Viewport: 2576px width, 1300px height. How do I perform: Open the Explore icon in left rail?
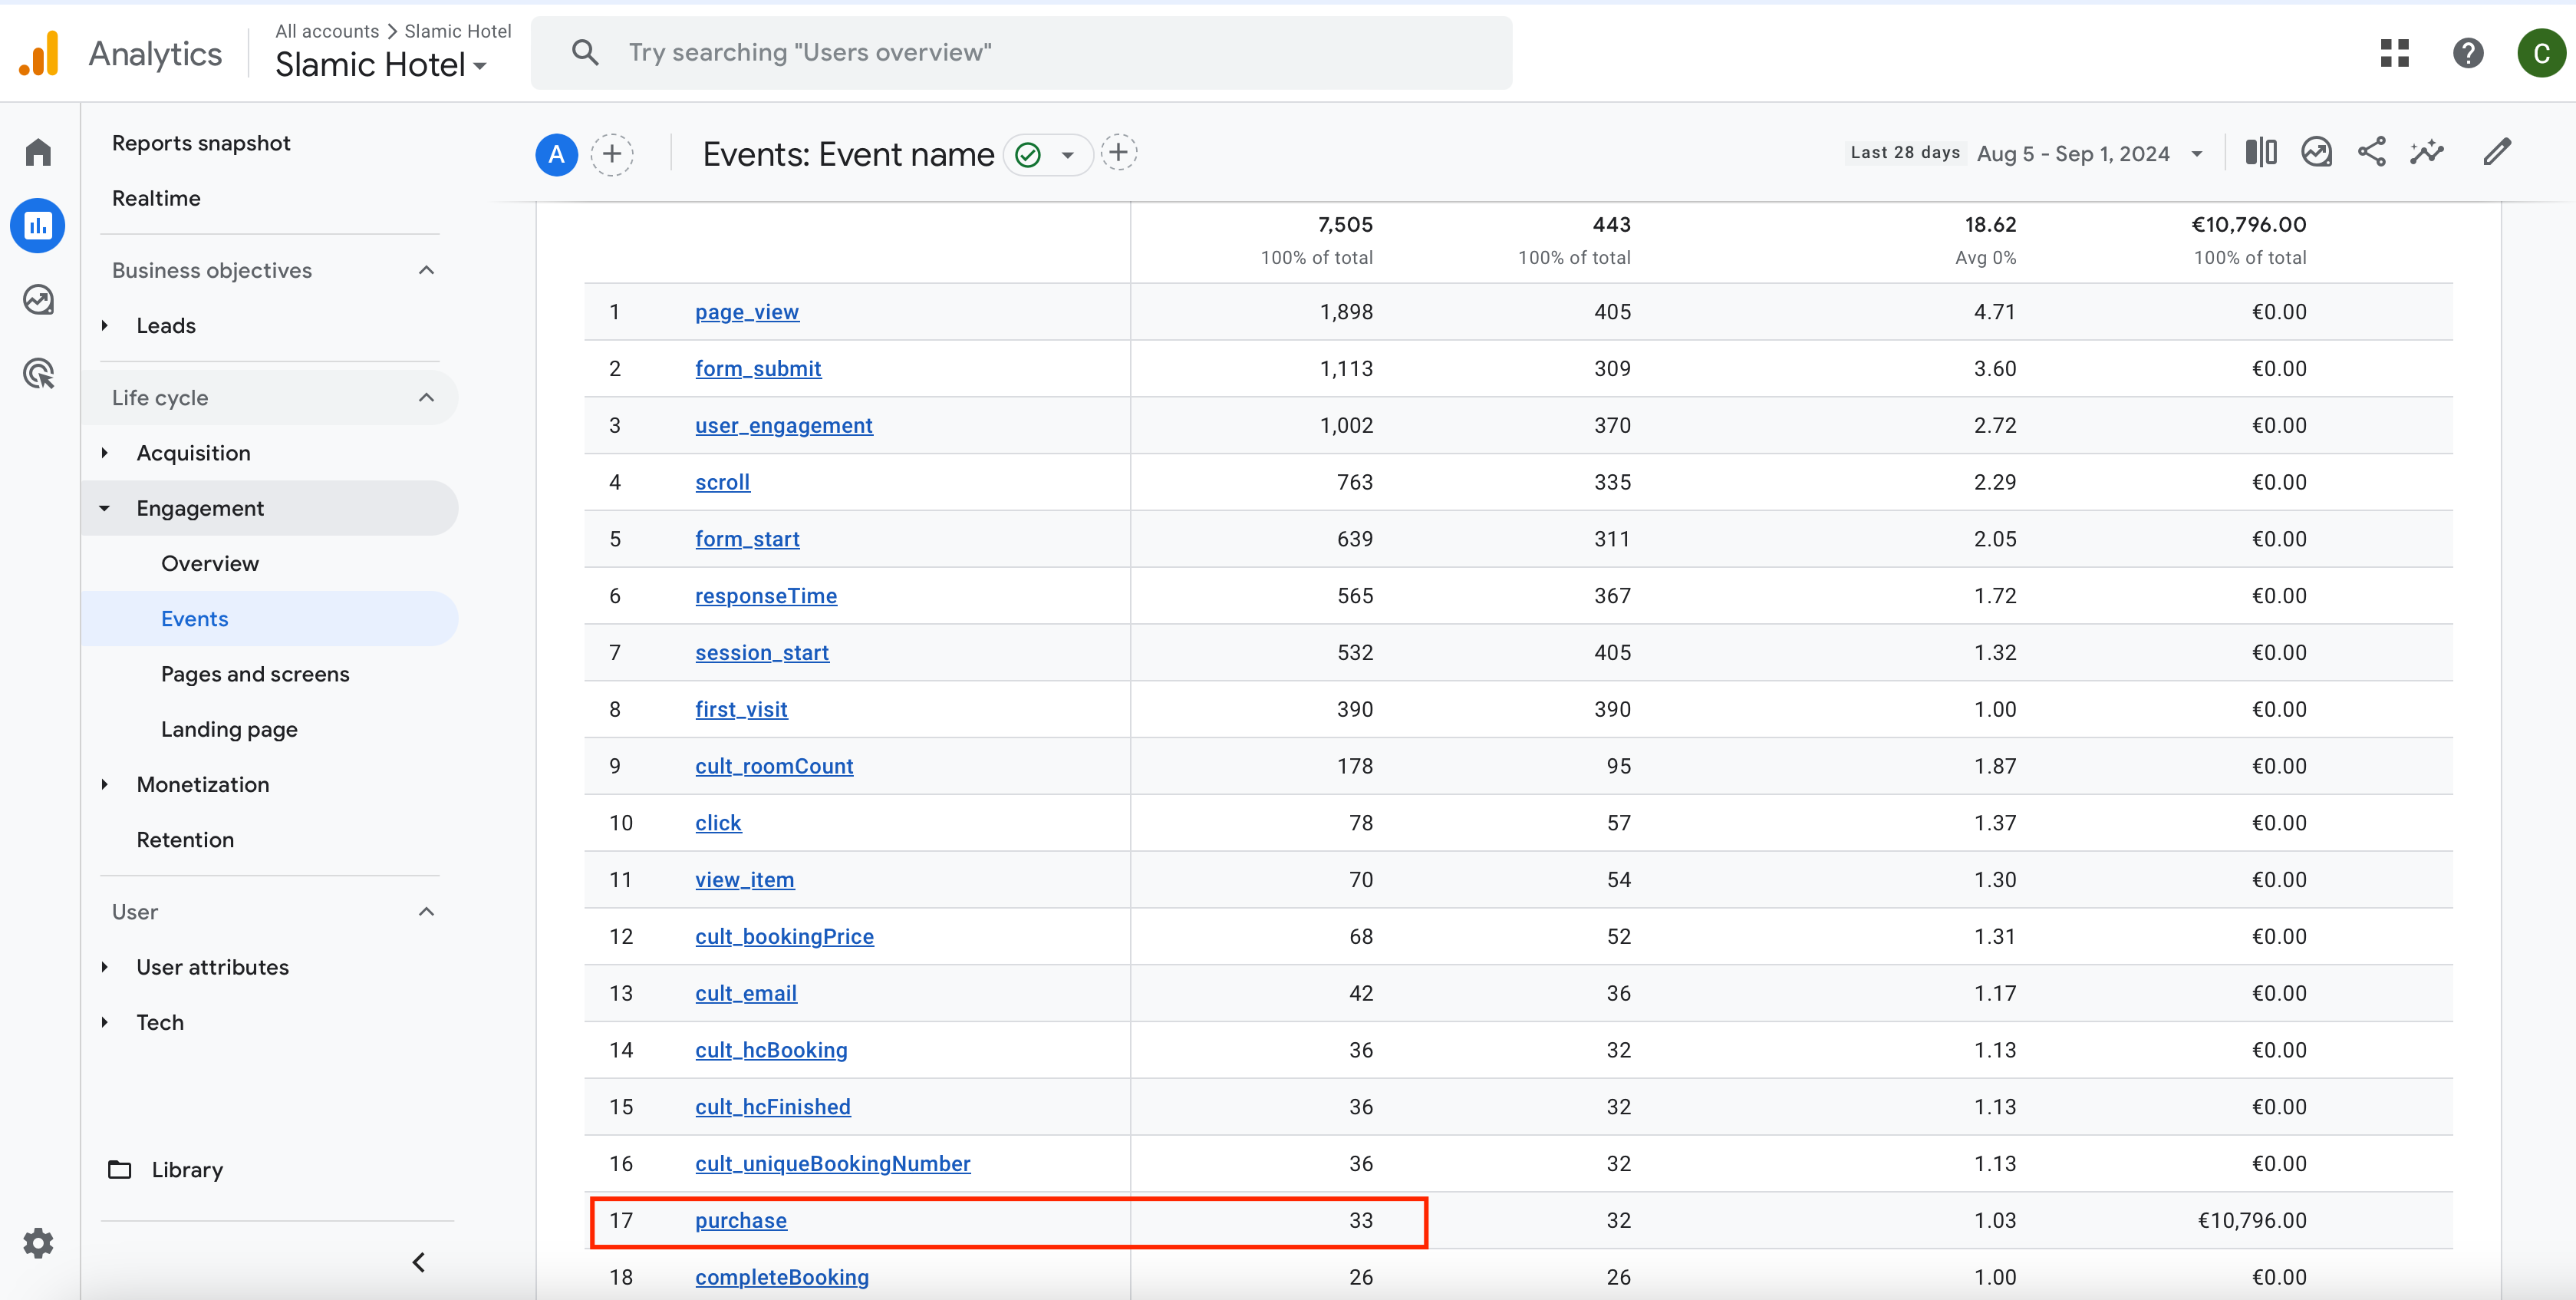pyautogui.click(x=38, y=300)
